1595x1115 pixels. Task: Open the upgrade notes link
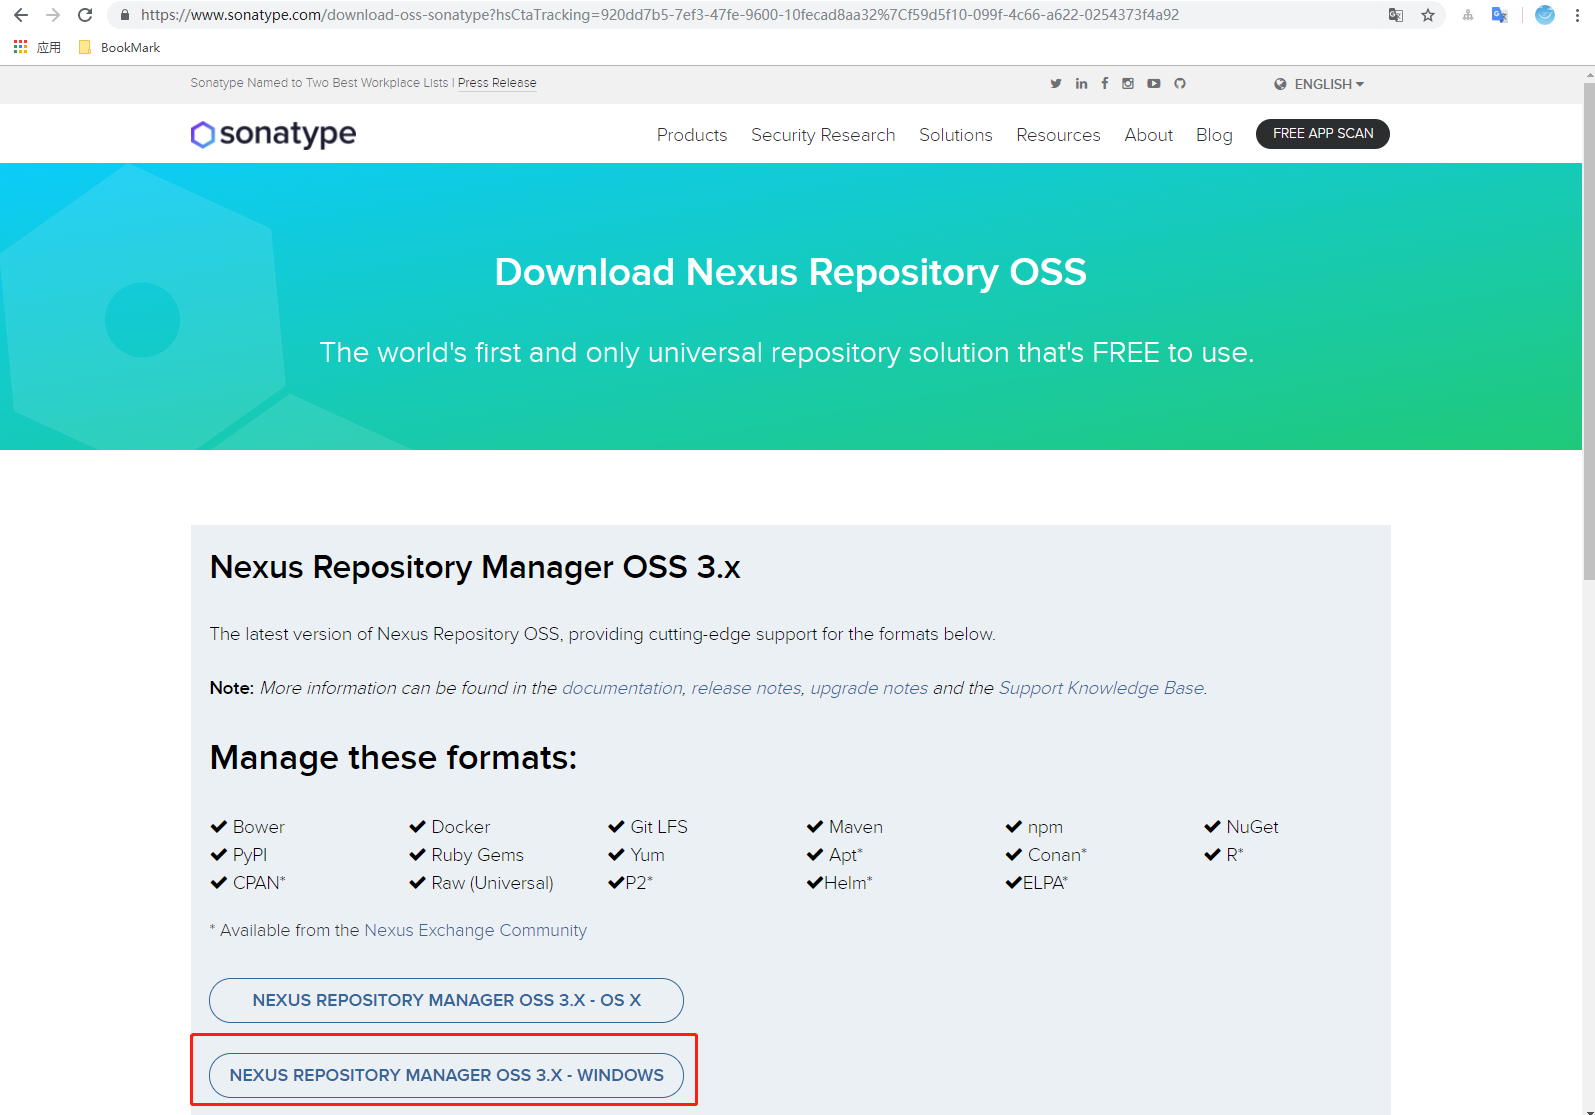click(869, 688)
